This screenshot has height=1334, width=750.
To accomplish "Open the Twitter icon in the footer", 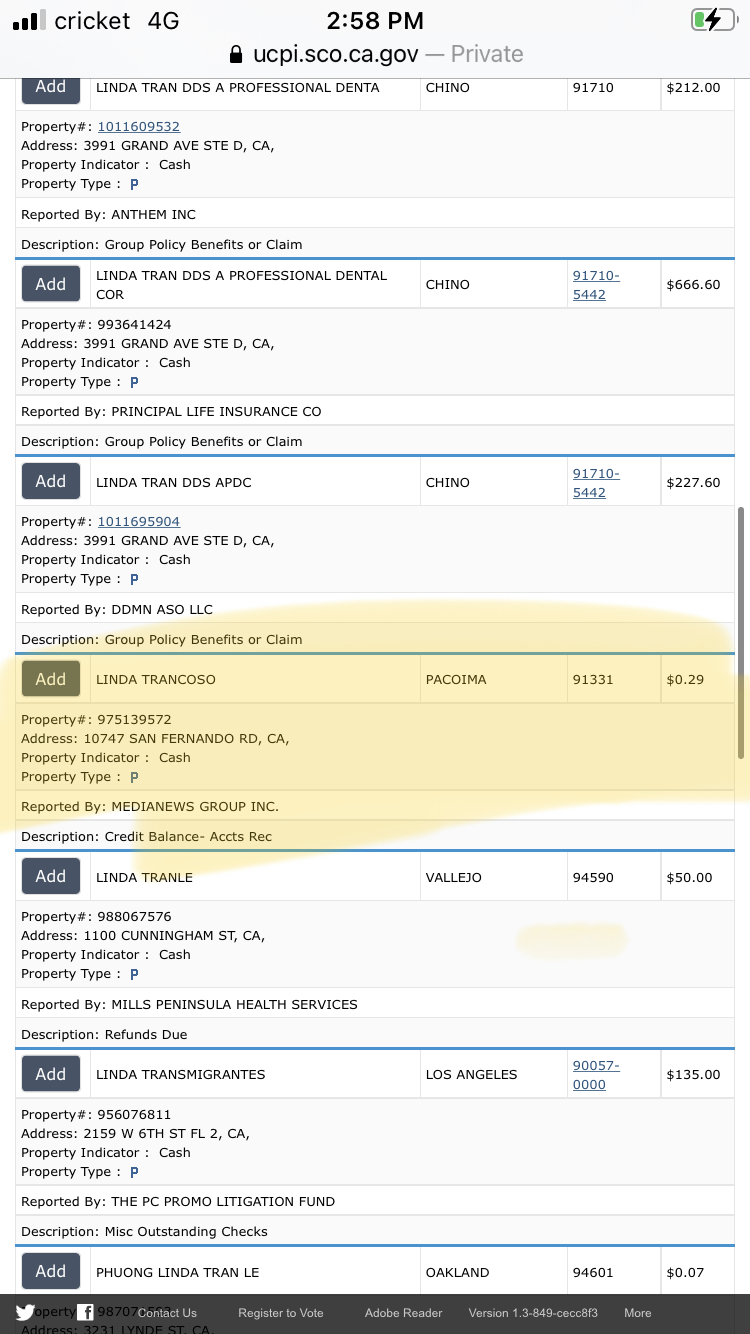I will (24, 1312).
